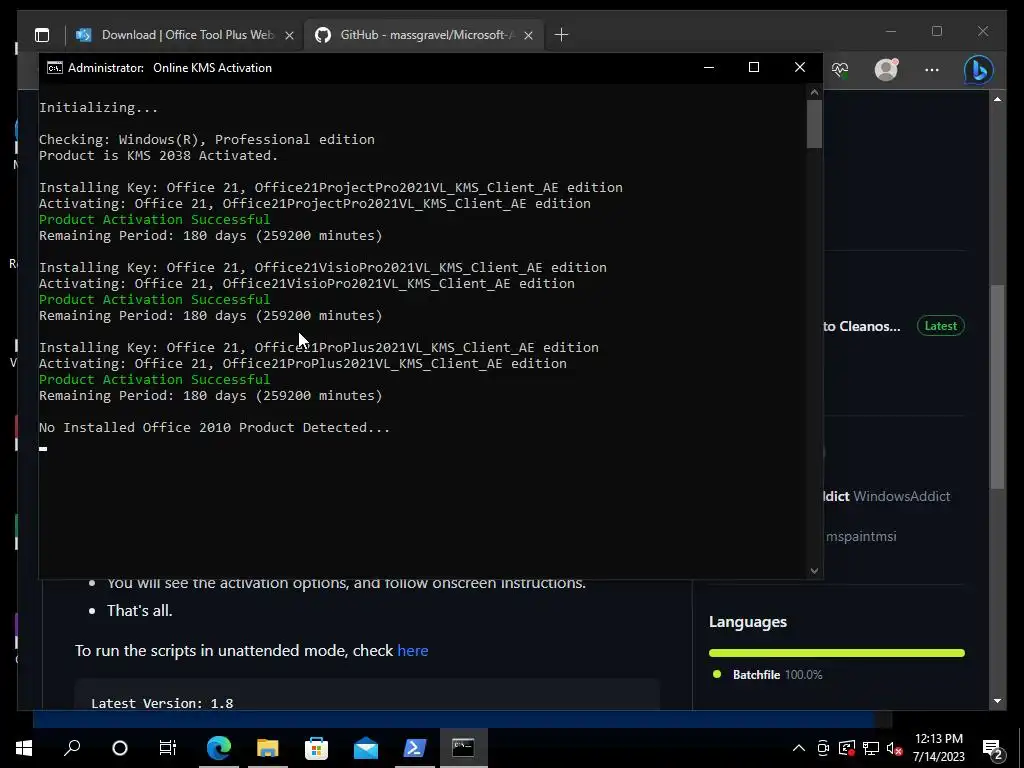
Task: Open Action Center notifications icon
Action: coord(992,748)
